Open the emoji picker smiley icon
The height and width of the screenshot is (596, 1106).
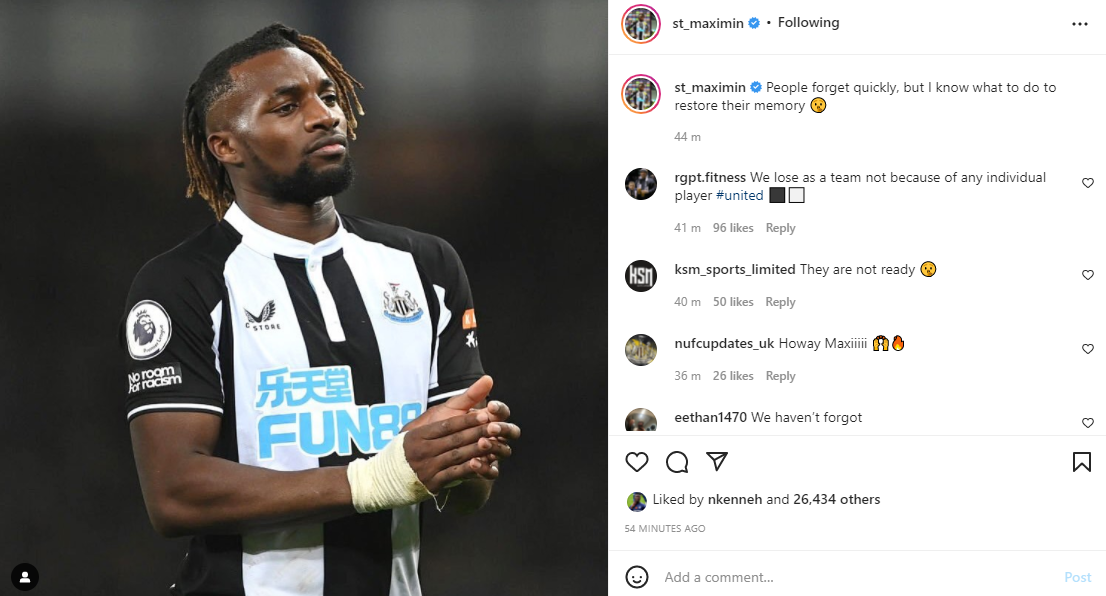[x=636, y=577]
